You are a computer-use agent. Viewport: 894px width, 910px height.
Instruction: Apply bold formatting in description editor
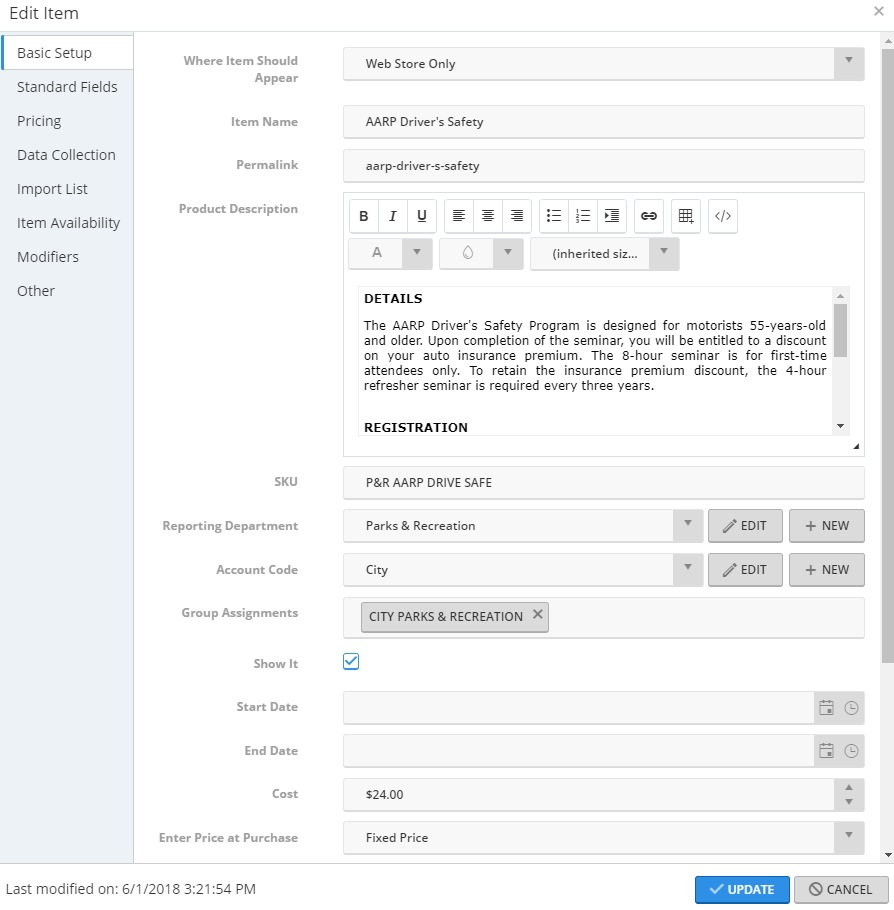364,216
